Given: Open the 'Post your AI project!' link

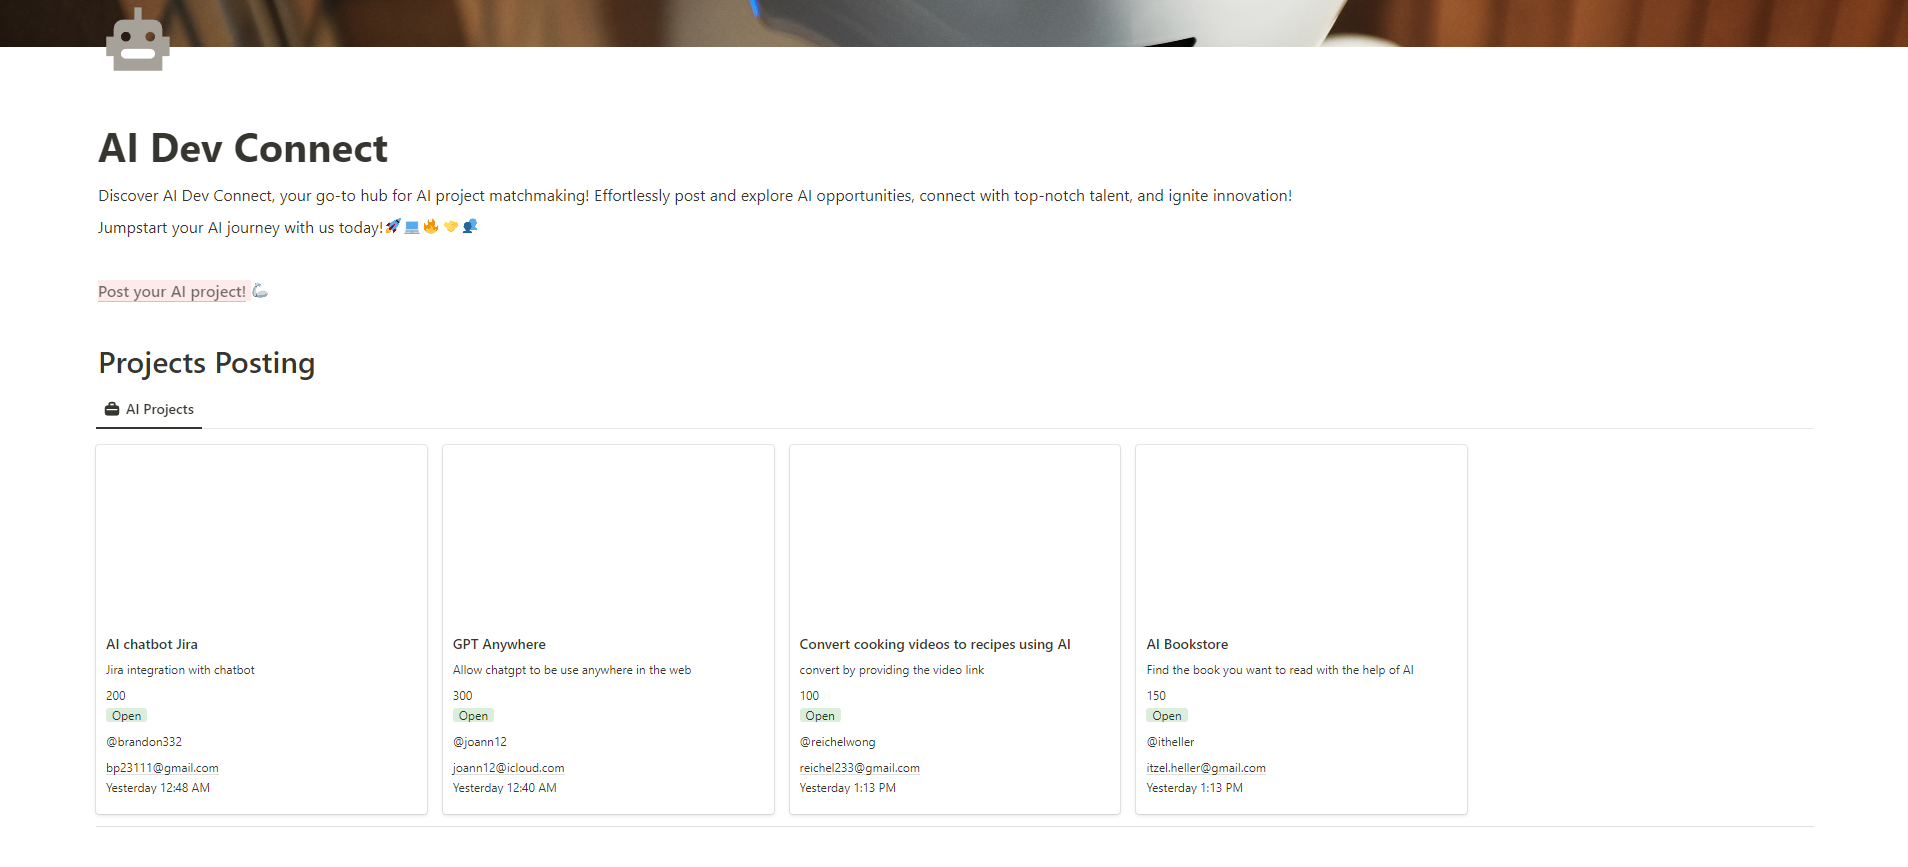Looking at the screenshot, I should (x=172, y=292).
